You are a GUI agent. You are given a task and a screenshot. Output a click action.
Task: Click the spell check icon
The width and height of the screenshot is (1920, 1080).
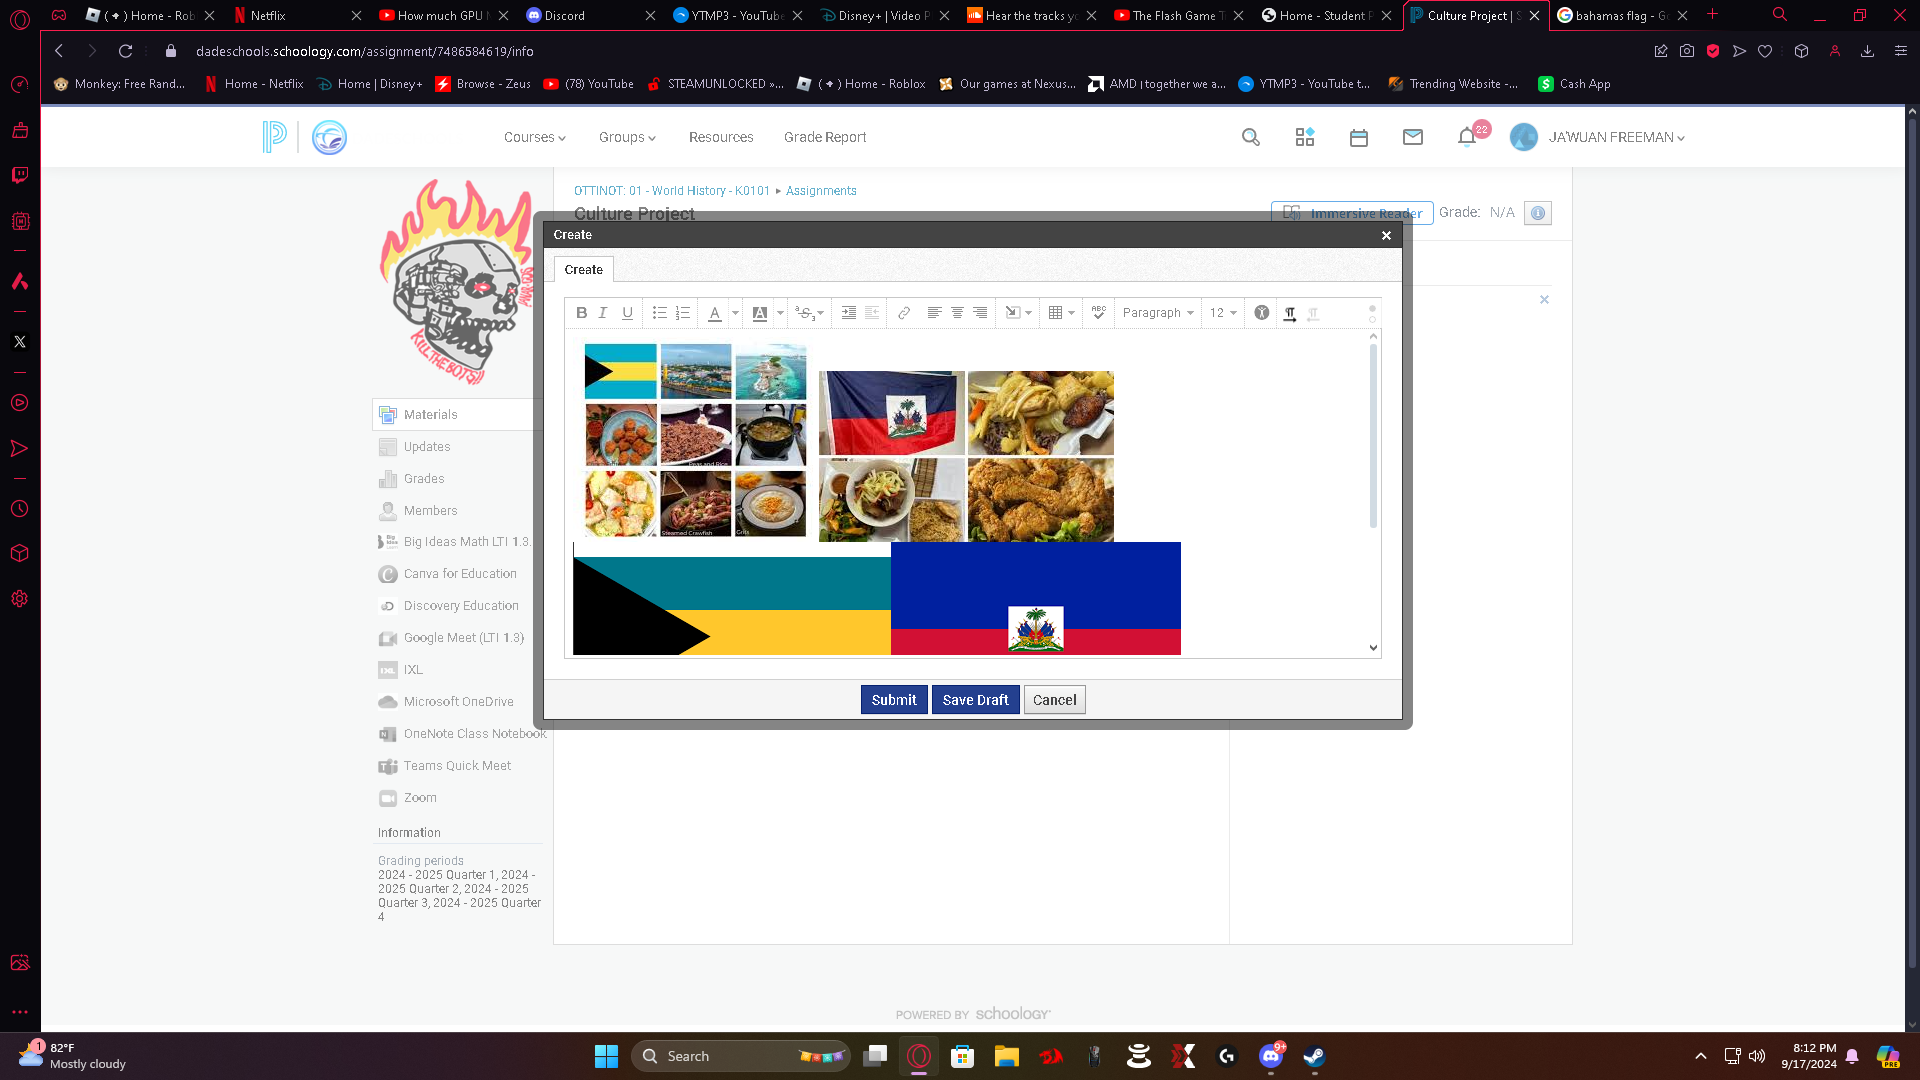(1098, 313)
